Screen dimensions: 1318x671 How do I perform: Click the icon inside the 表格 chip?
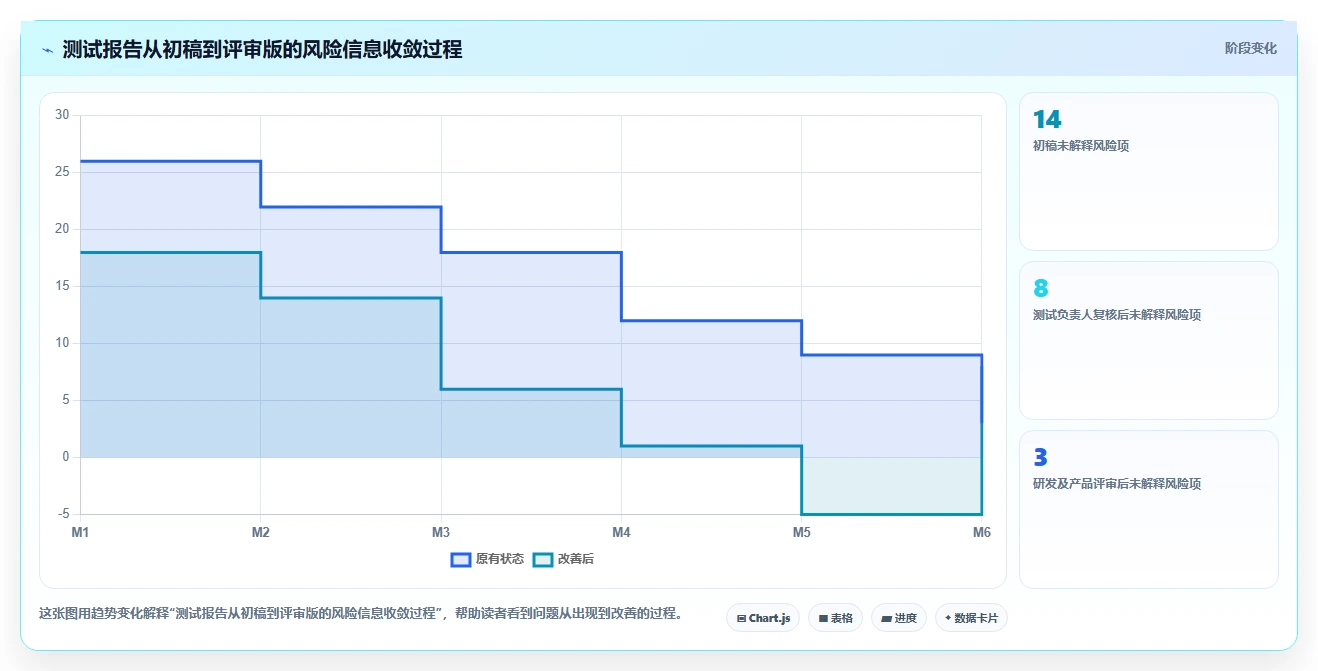(822, 618)
